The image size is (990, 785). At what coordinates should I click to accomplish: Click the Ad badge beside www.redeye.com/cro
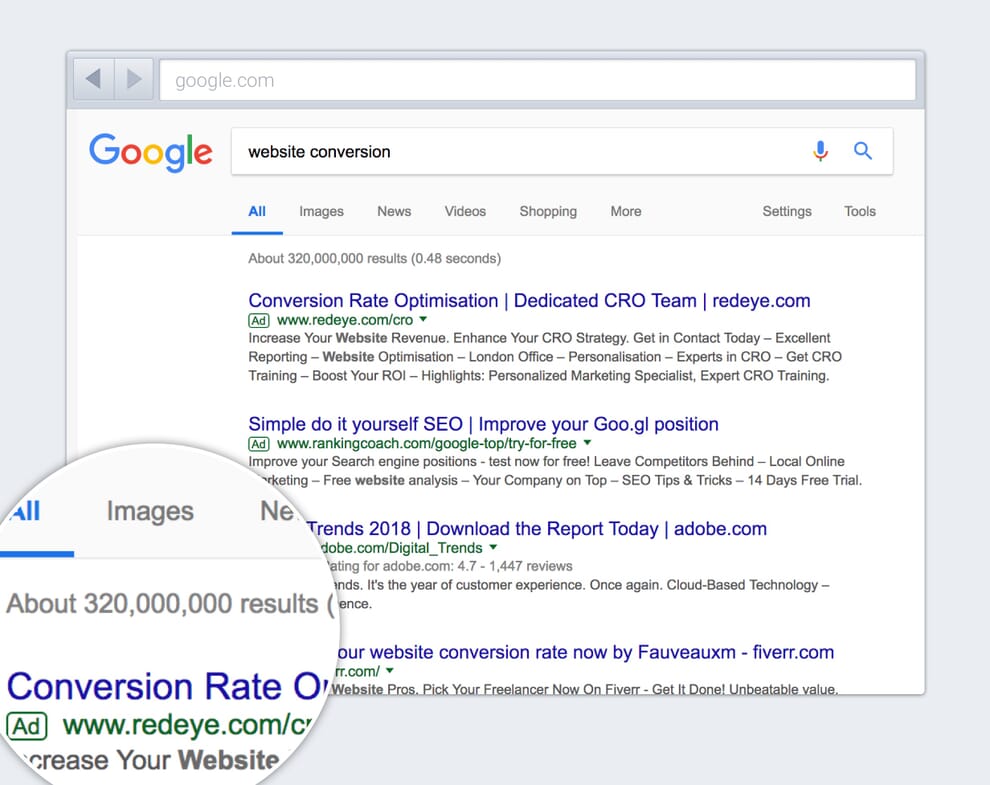259,320
